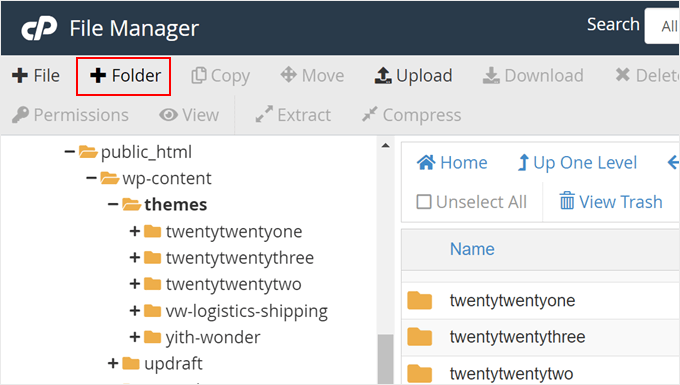The width and height of the screenshot is (680, 385).
Task: Select wp-content folder in tree
Action: pyautogui.click(x=156, y=179)
